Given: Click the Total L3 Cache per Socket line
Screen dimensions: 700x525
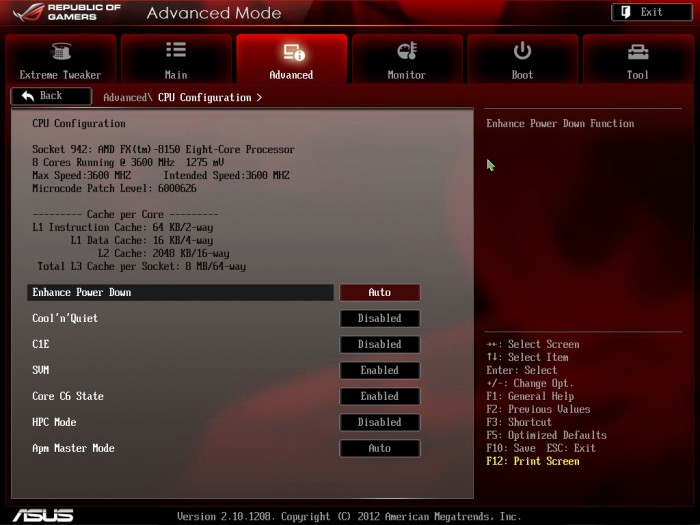Looking at the screenshot, I should 142,267.
